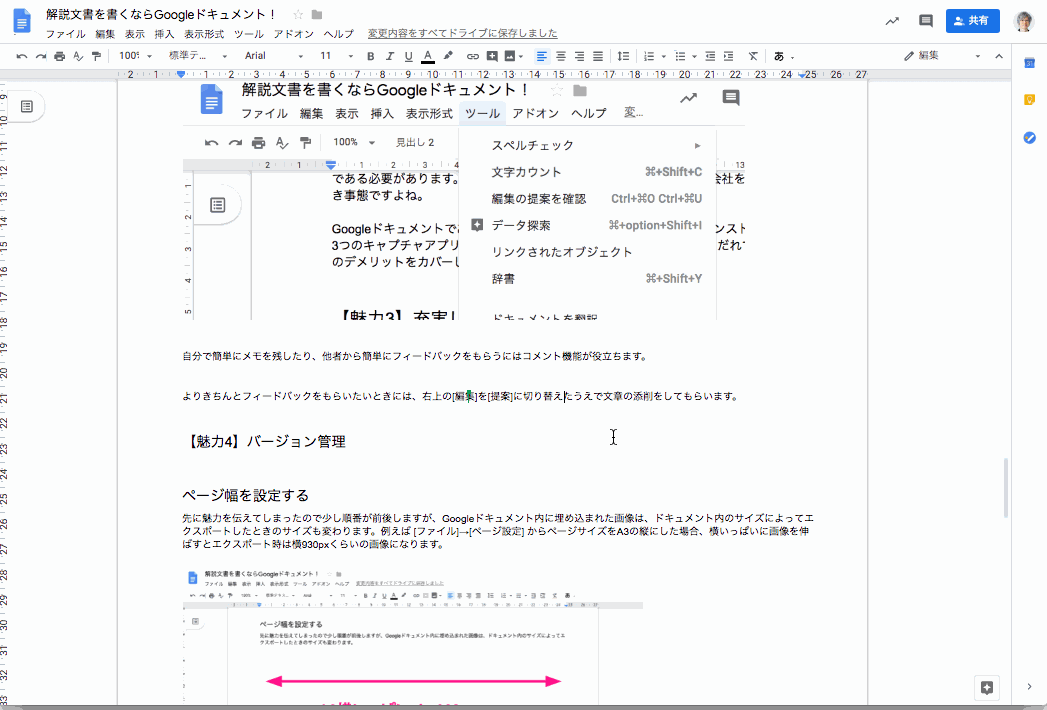1047x710 pixels.
Task: Expand the image insert dropdown arrow
Action: pyautogui.click(x=521, y=57)
